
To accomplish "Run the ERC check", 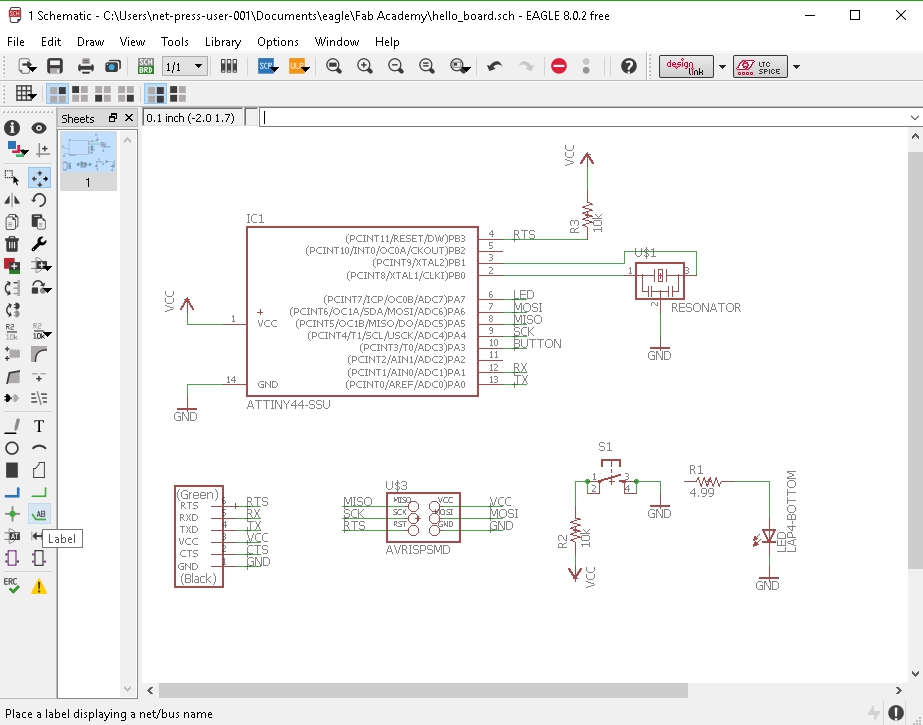I will 12,586.
